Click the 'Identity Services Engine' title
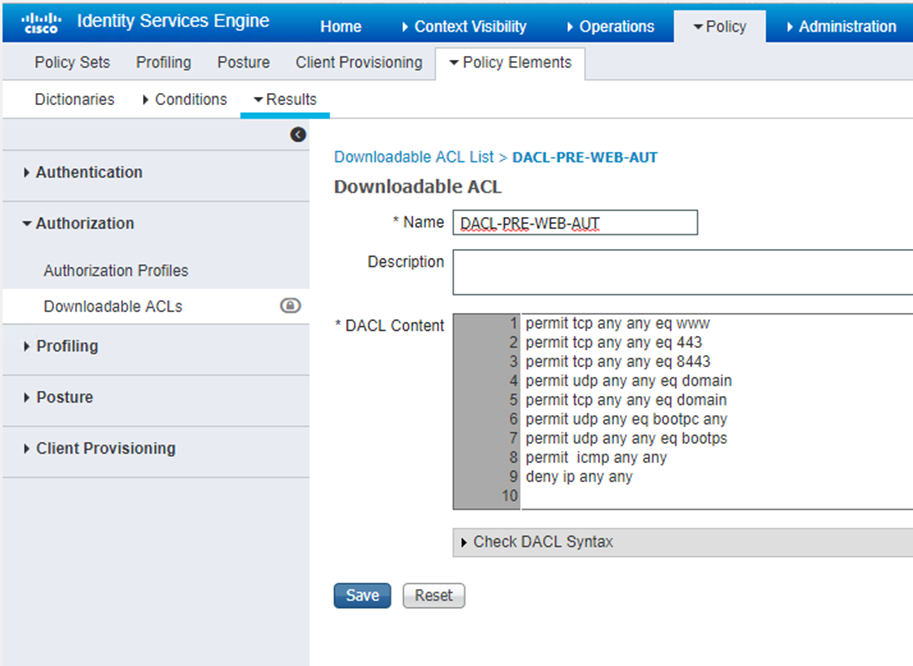 point(173,21)
